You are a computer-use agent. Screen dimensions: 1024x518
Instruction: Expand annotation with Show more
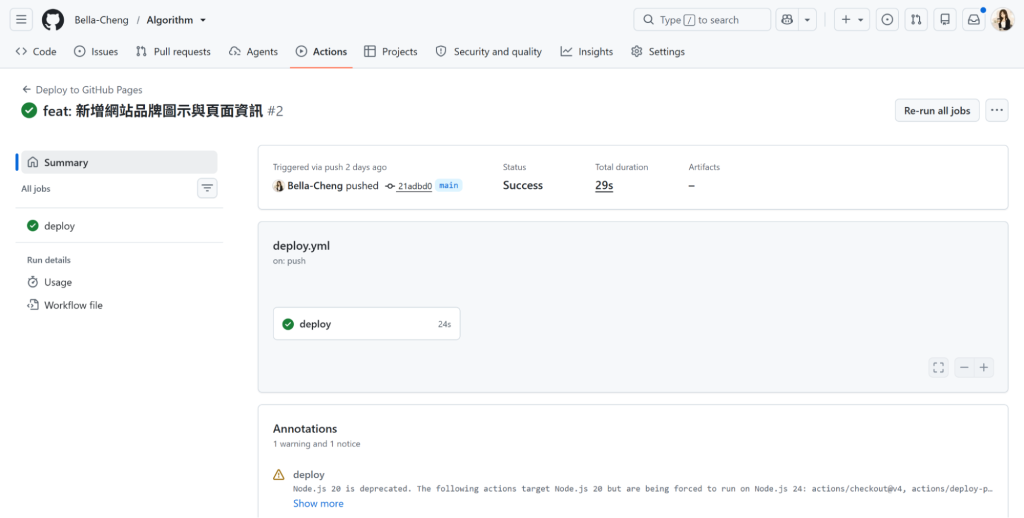tap(318, 504)
